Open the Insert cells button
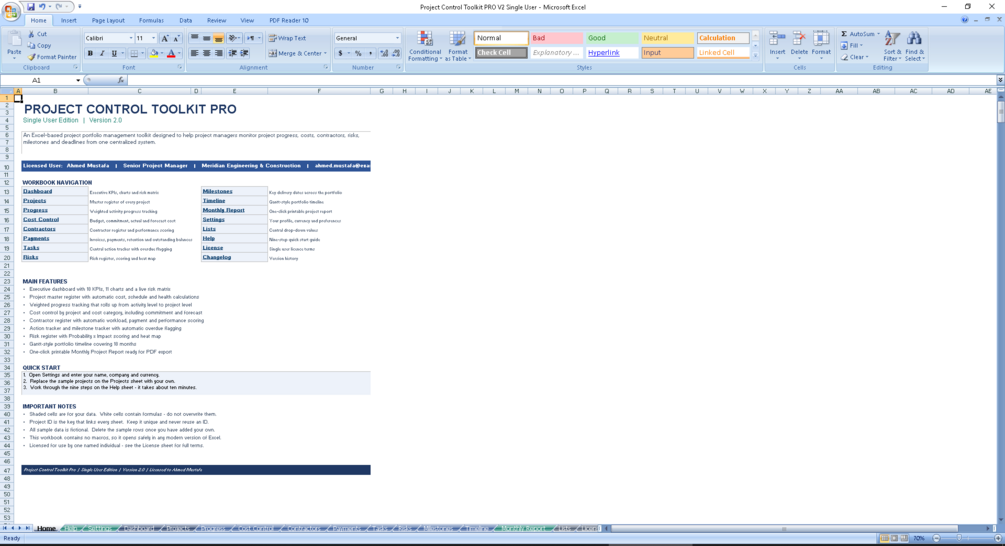The width and height of the screenshot is (1005, 546). coord(777,44)
